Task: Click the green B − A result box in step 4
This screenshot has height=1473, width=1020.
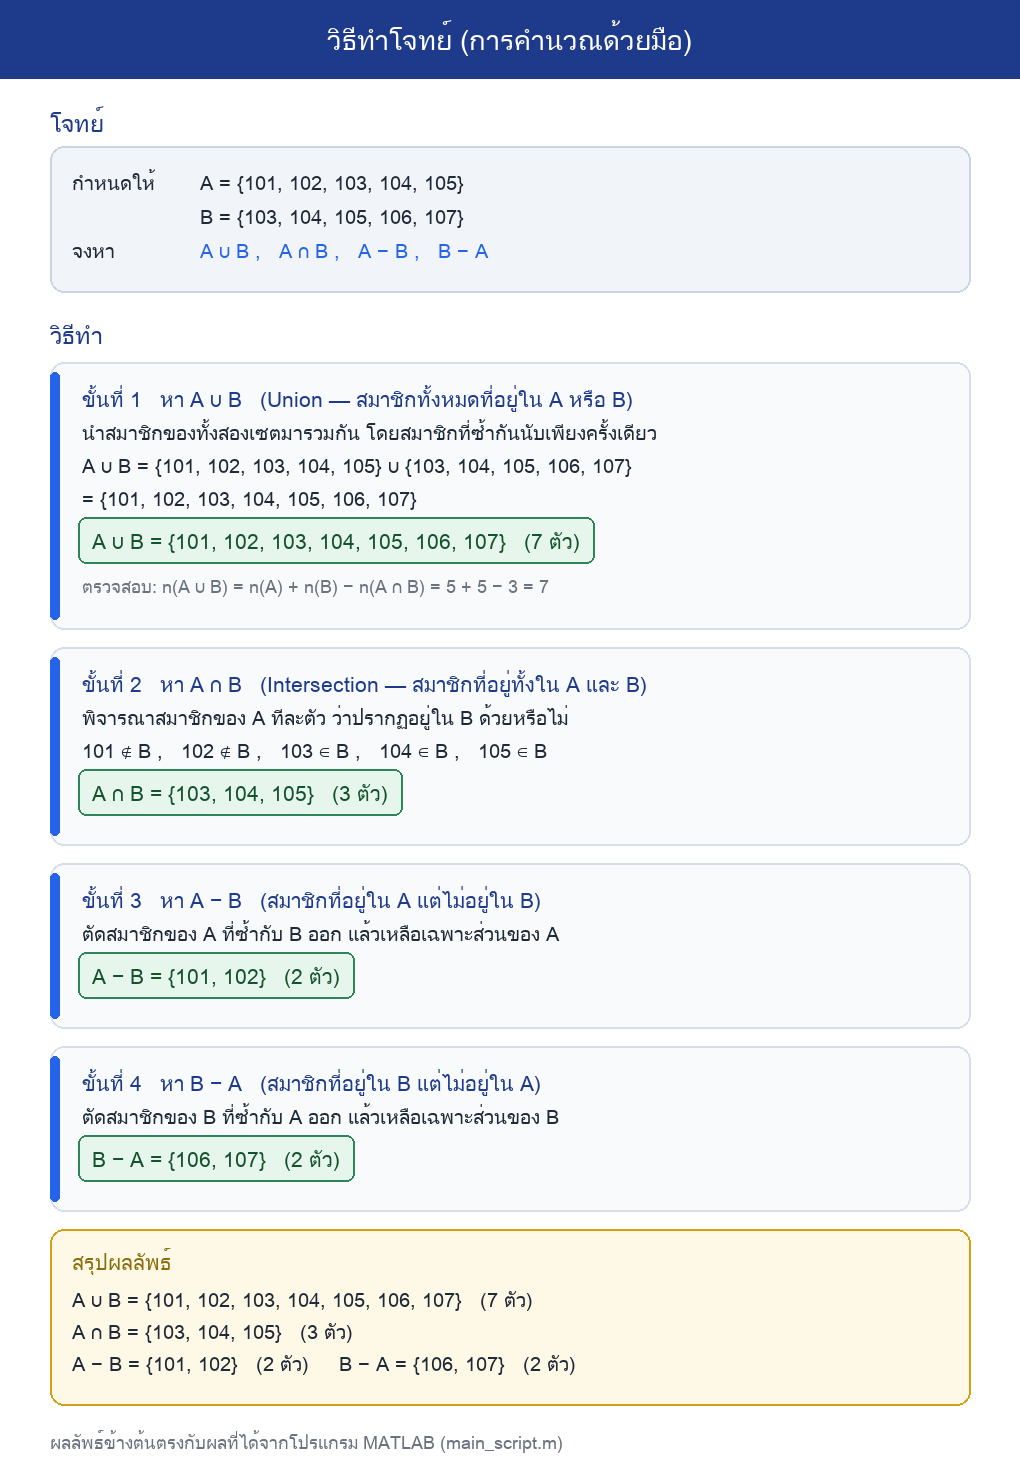Action: tap(216, 1159)
